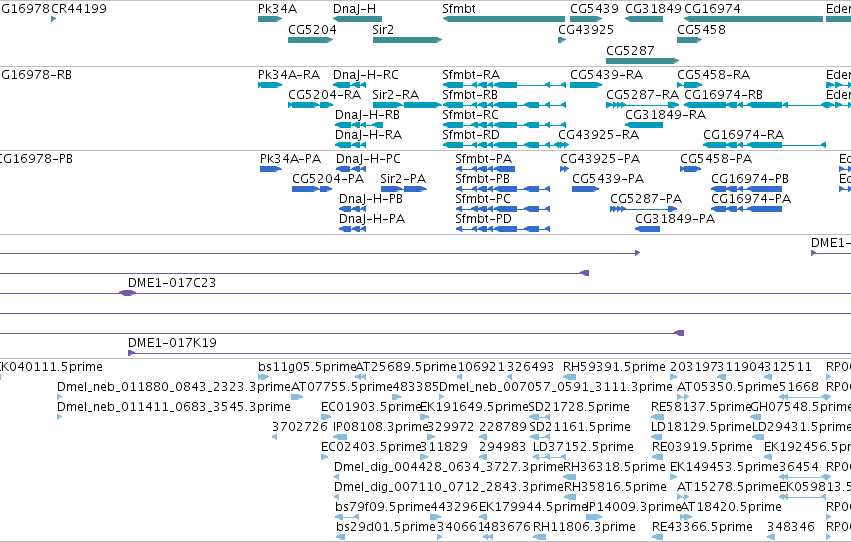The height and width of the screenshot is (542, 851).
Task: Click the long teal Sfmbt gene bar
Action: pos(504,19)
